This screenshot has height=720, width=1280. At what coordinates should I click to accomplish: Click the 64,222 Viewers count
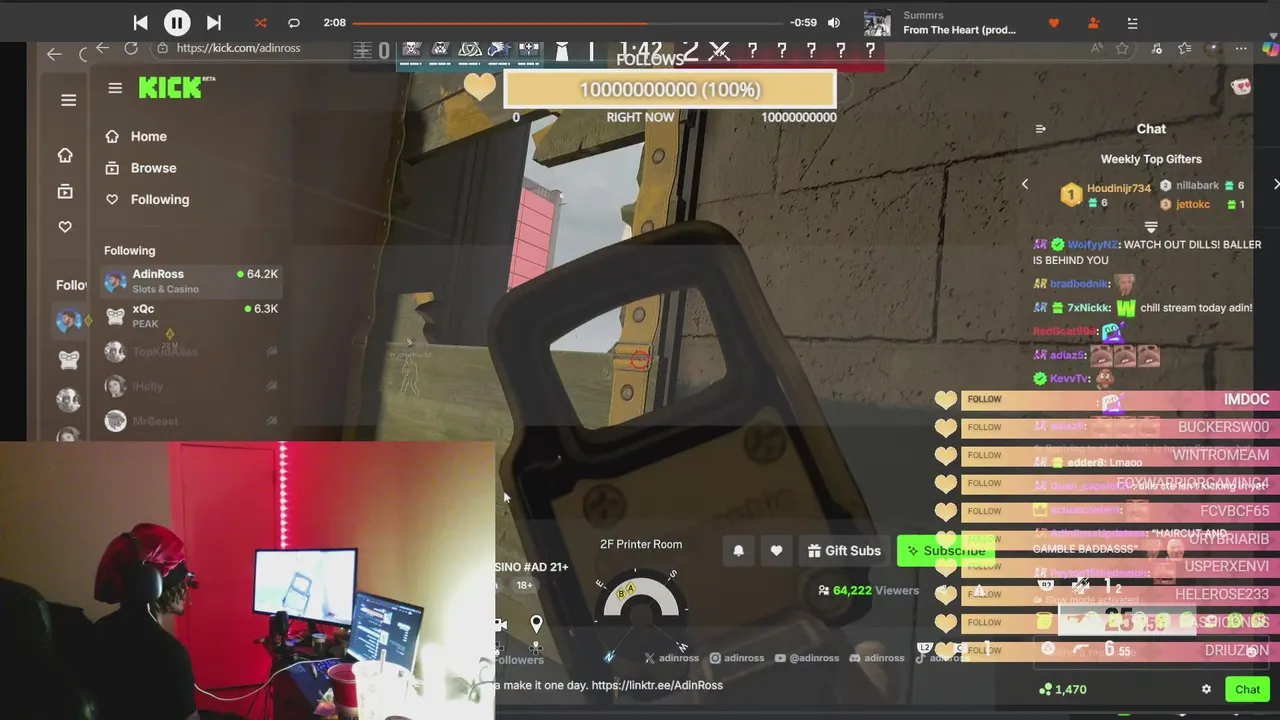point(868,590)
